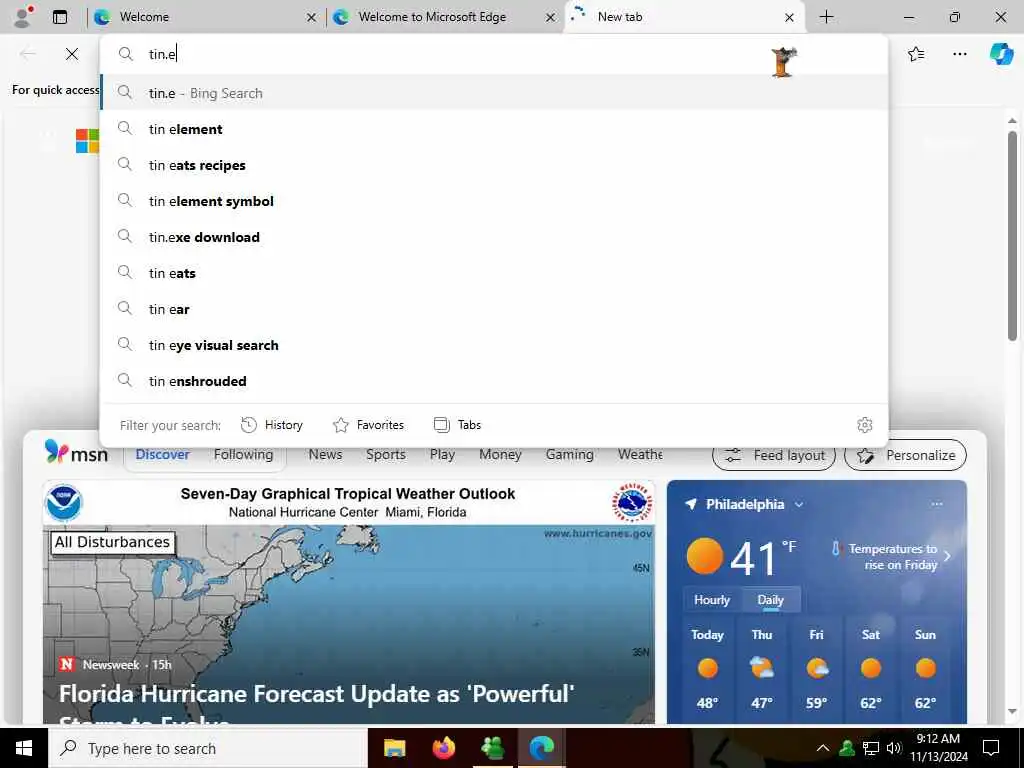The width and height of the screenshot is (1024, 768).
Task: Open the green people app in taskbar
Action: click(492, 748)
